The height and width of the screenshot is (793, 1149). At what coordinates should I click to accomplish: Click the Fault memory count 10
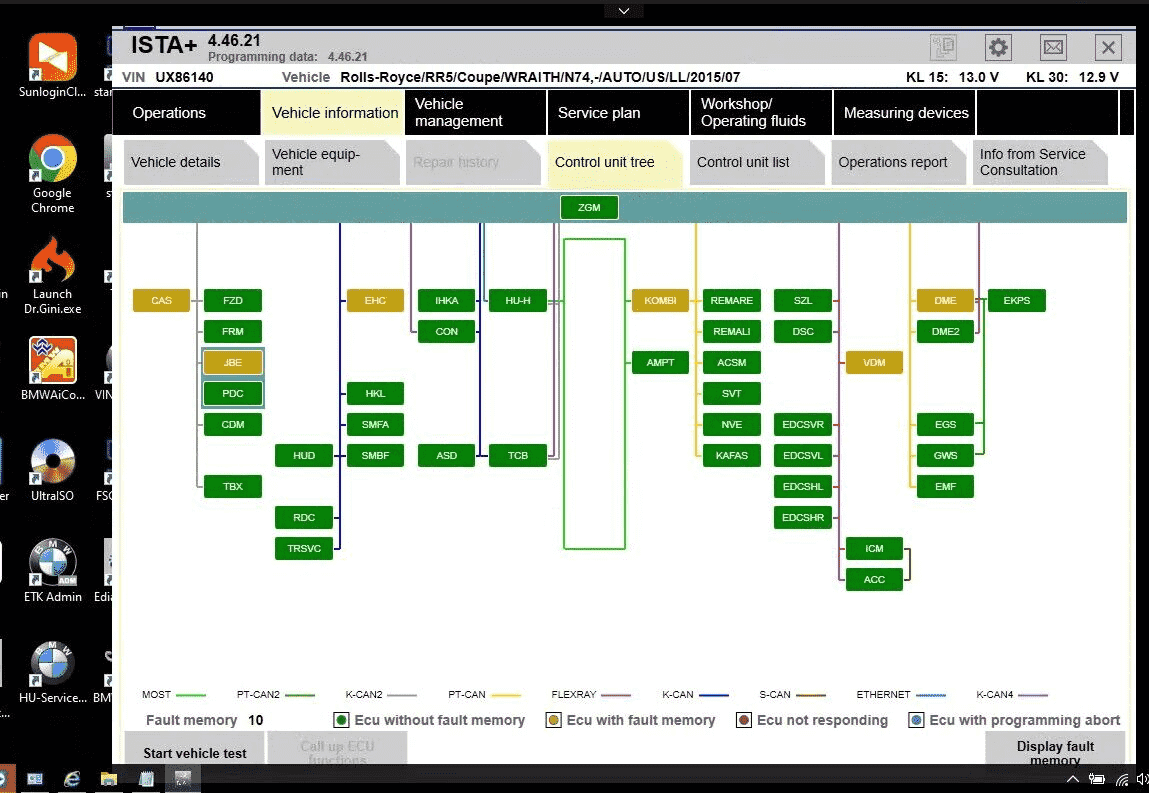pos(256,720)
